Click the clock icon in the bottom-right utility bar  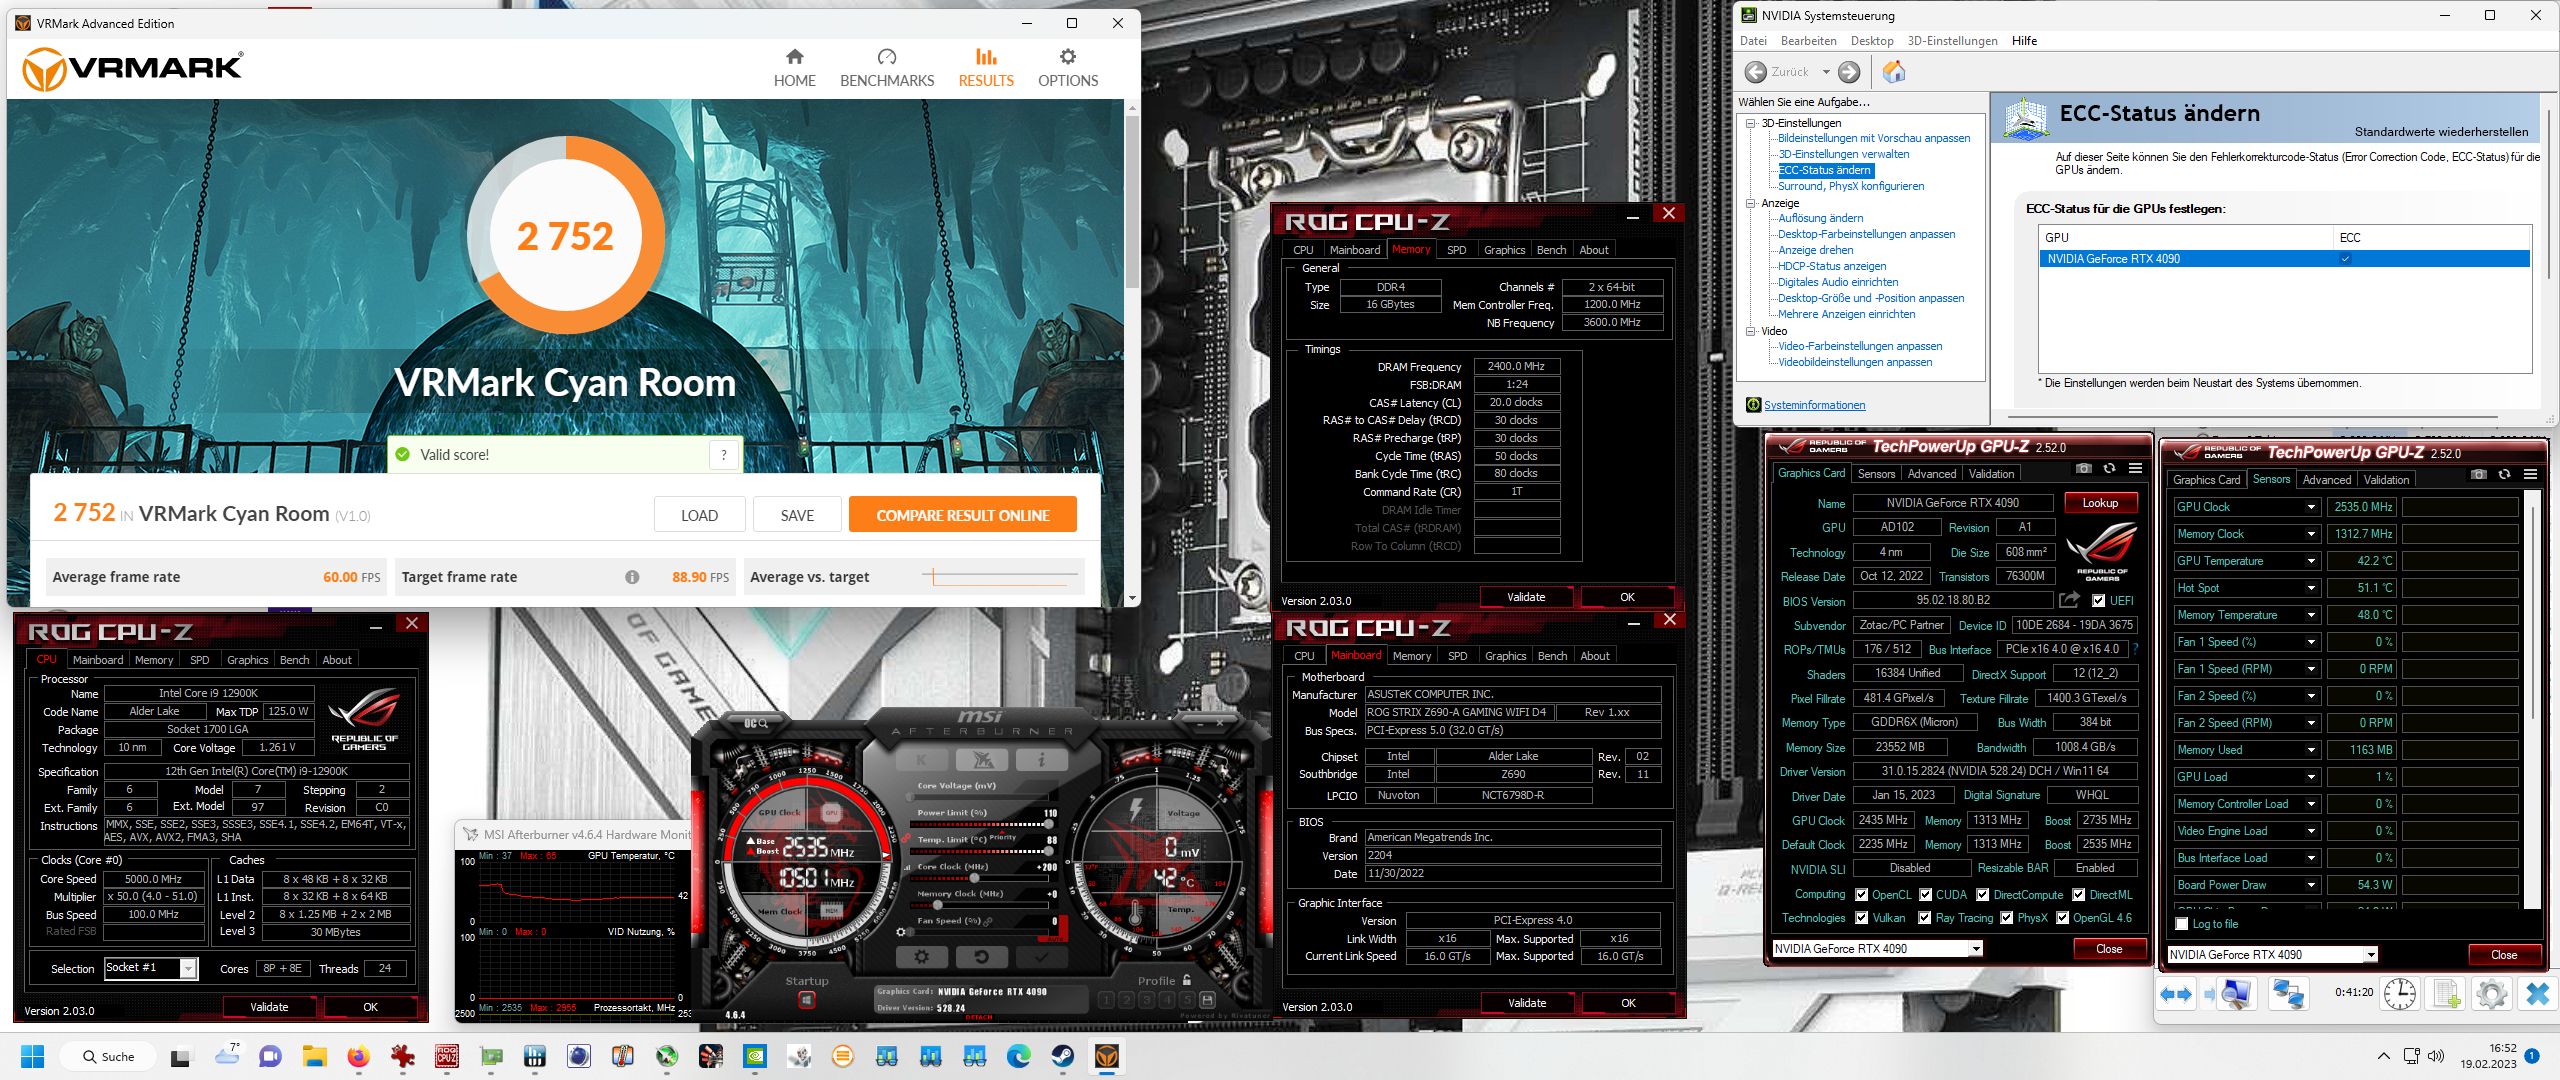pyautogui.click(x=2400, y=993)
